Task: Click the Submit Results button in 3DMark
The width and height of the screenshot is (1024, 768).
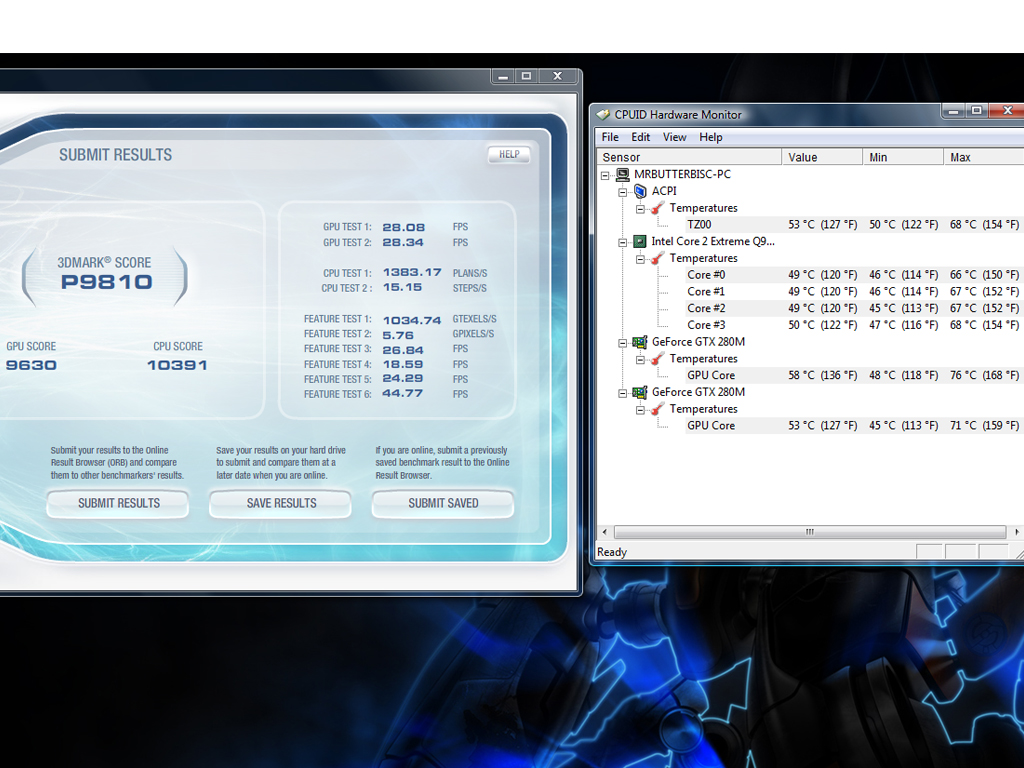Action: [118, 504]
